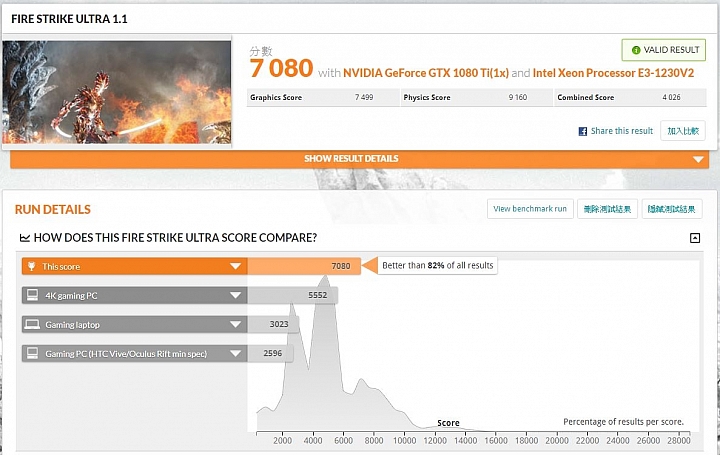Click the View benchmark run button
720x455 pixels.
[x=530, y=209]
